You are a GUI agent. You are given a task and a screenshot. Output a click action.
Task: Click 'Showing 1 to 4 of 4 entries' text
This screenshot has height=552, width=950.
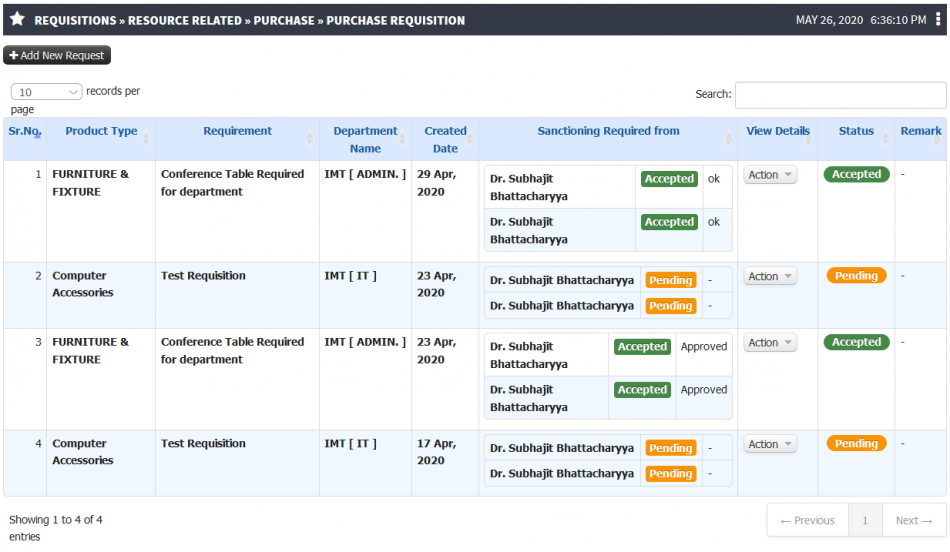56,528
